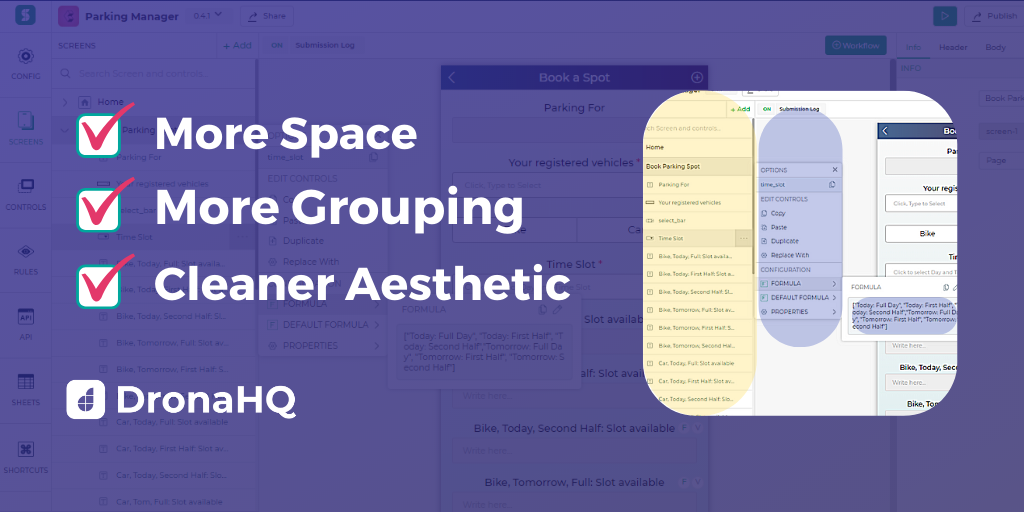
Task: Open the CONFIG gear in left sidebar
Action: tap(25, 64)
